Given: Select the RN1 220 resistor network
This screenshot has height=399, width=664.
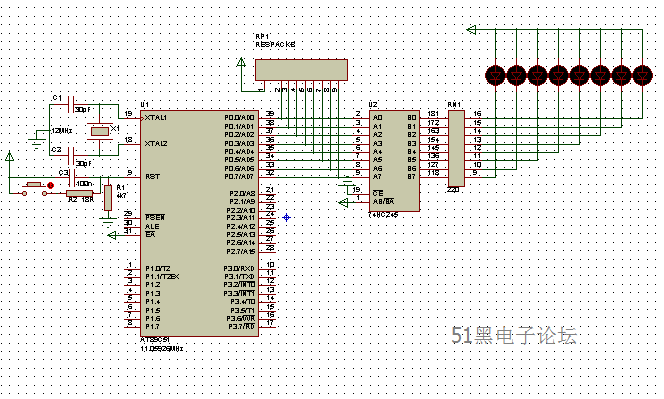Looking at the screenshot, I should click(x=456, y=148).
